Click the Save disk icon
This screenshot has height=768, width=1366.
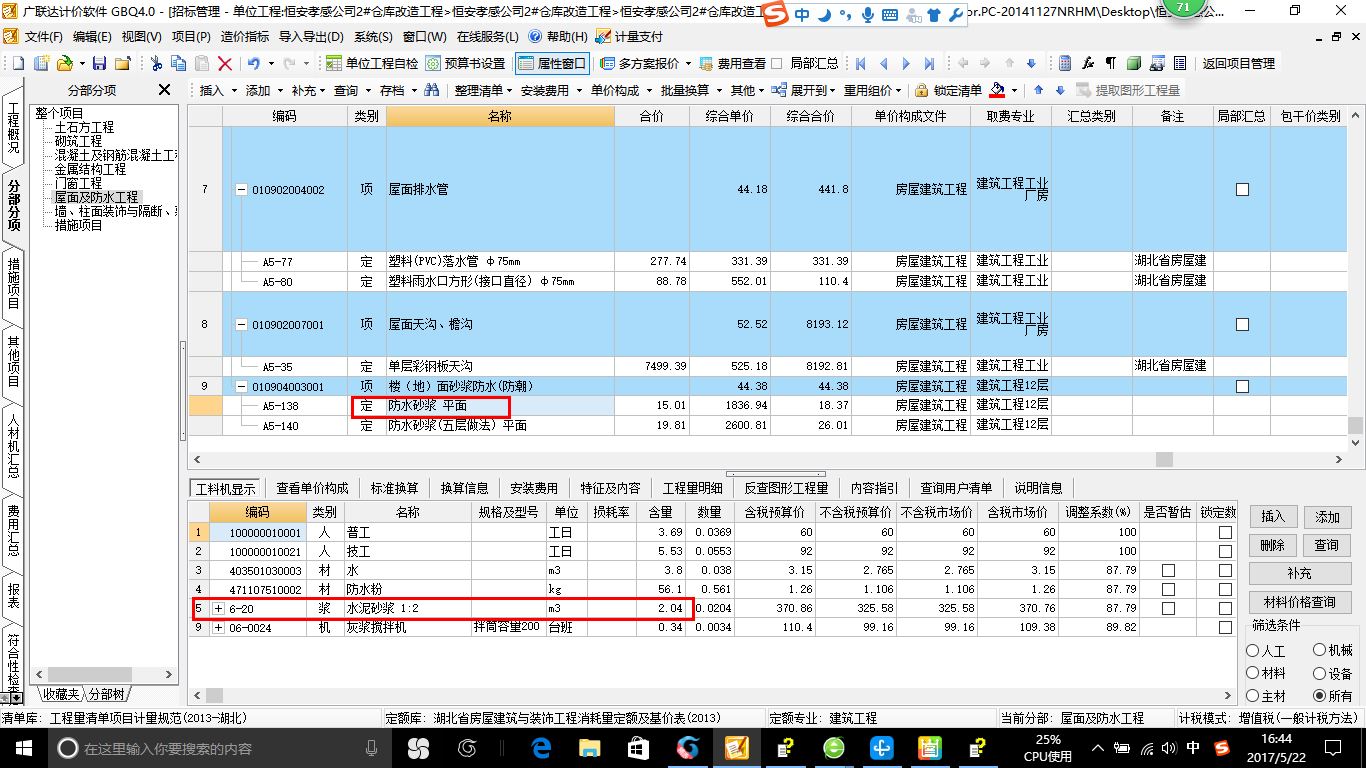pyautogui.click(x=99, y=63)
